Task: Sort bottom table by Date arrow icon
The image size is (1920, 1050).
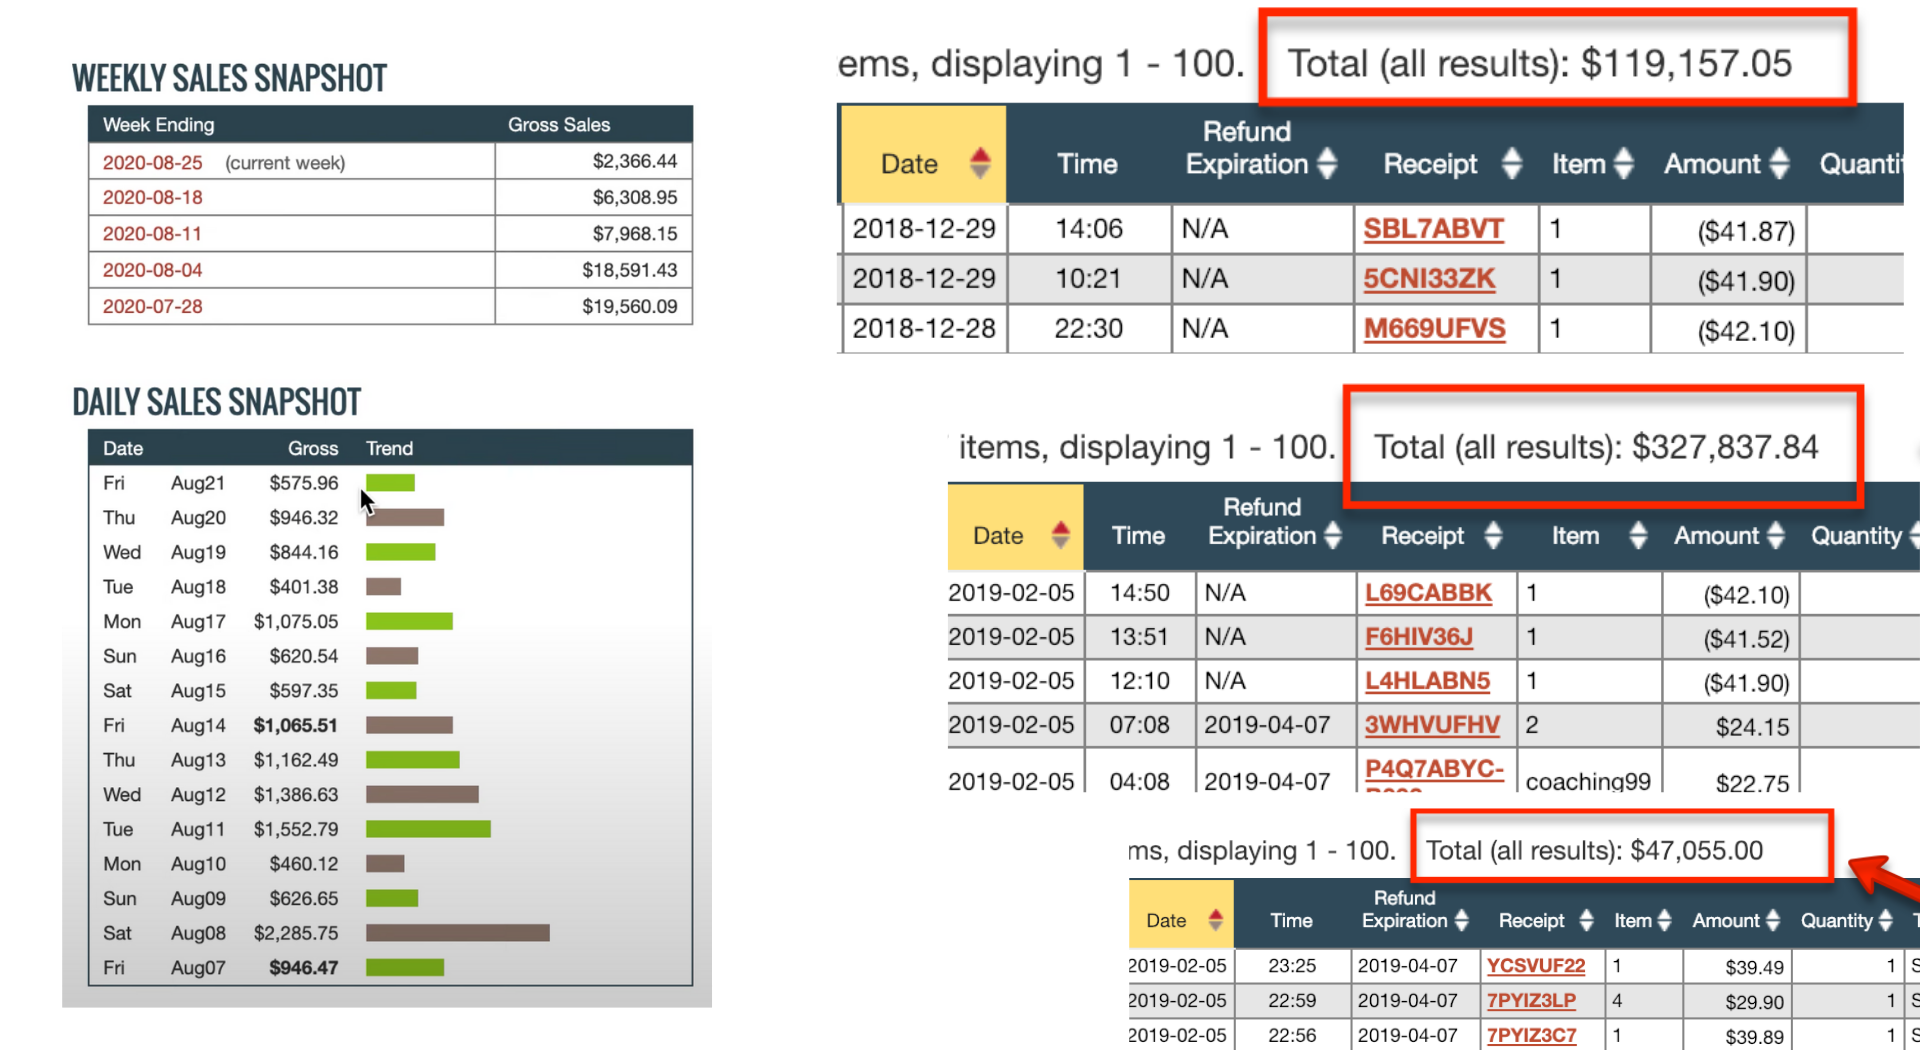Action: (1215, 920)
